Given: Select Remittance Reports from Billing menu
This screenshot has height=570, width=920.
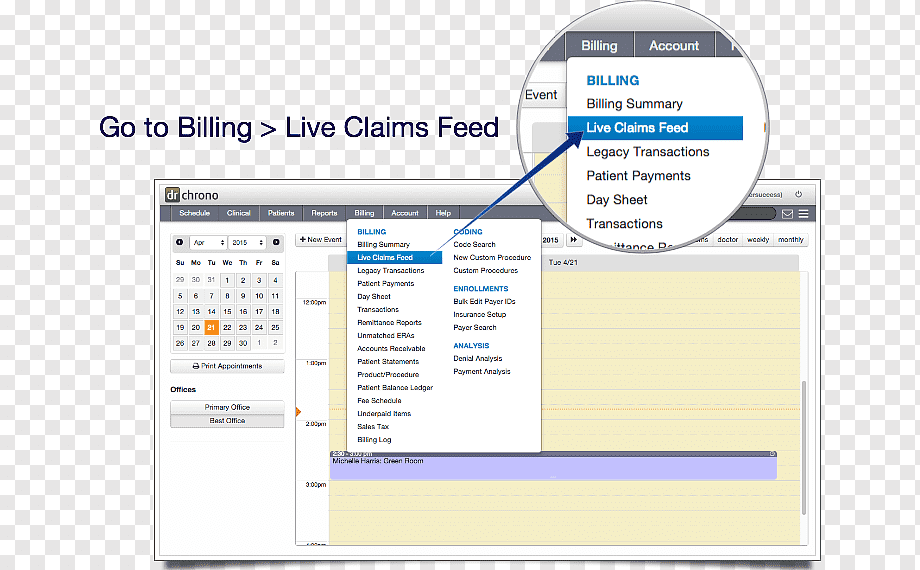Looking at the screenshot, I should [x=389, y=322].
